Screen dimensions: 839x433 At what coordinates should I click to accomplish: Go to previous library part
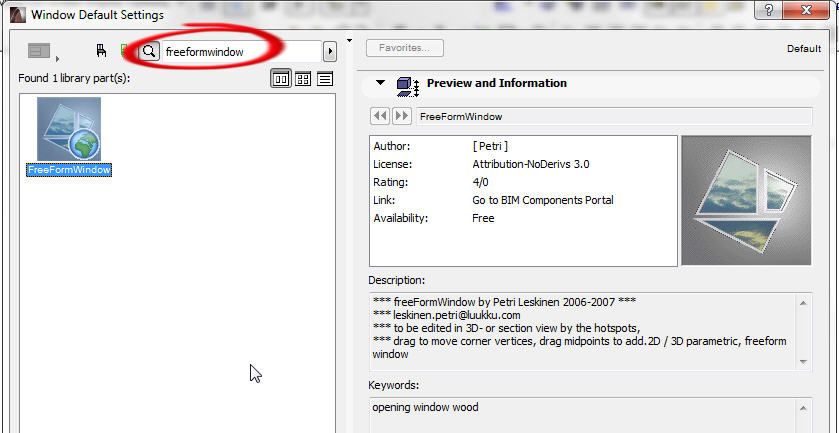tap(380, 116)
